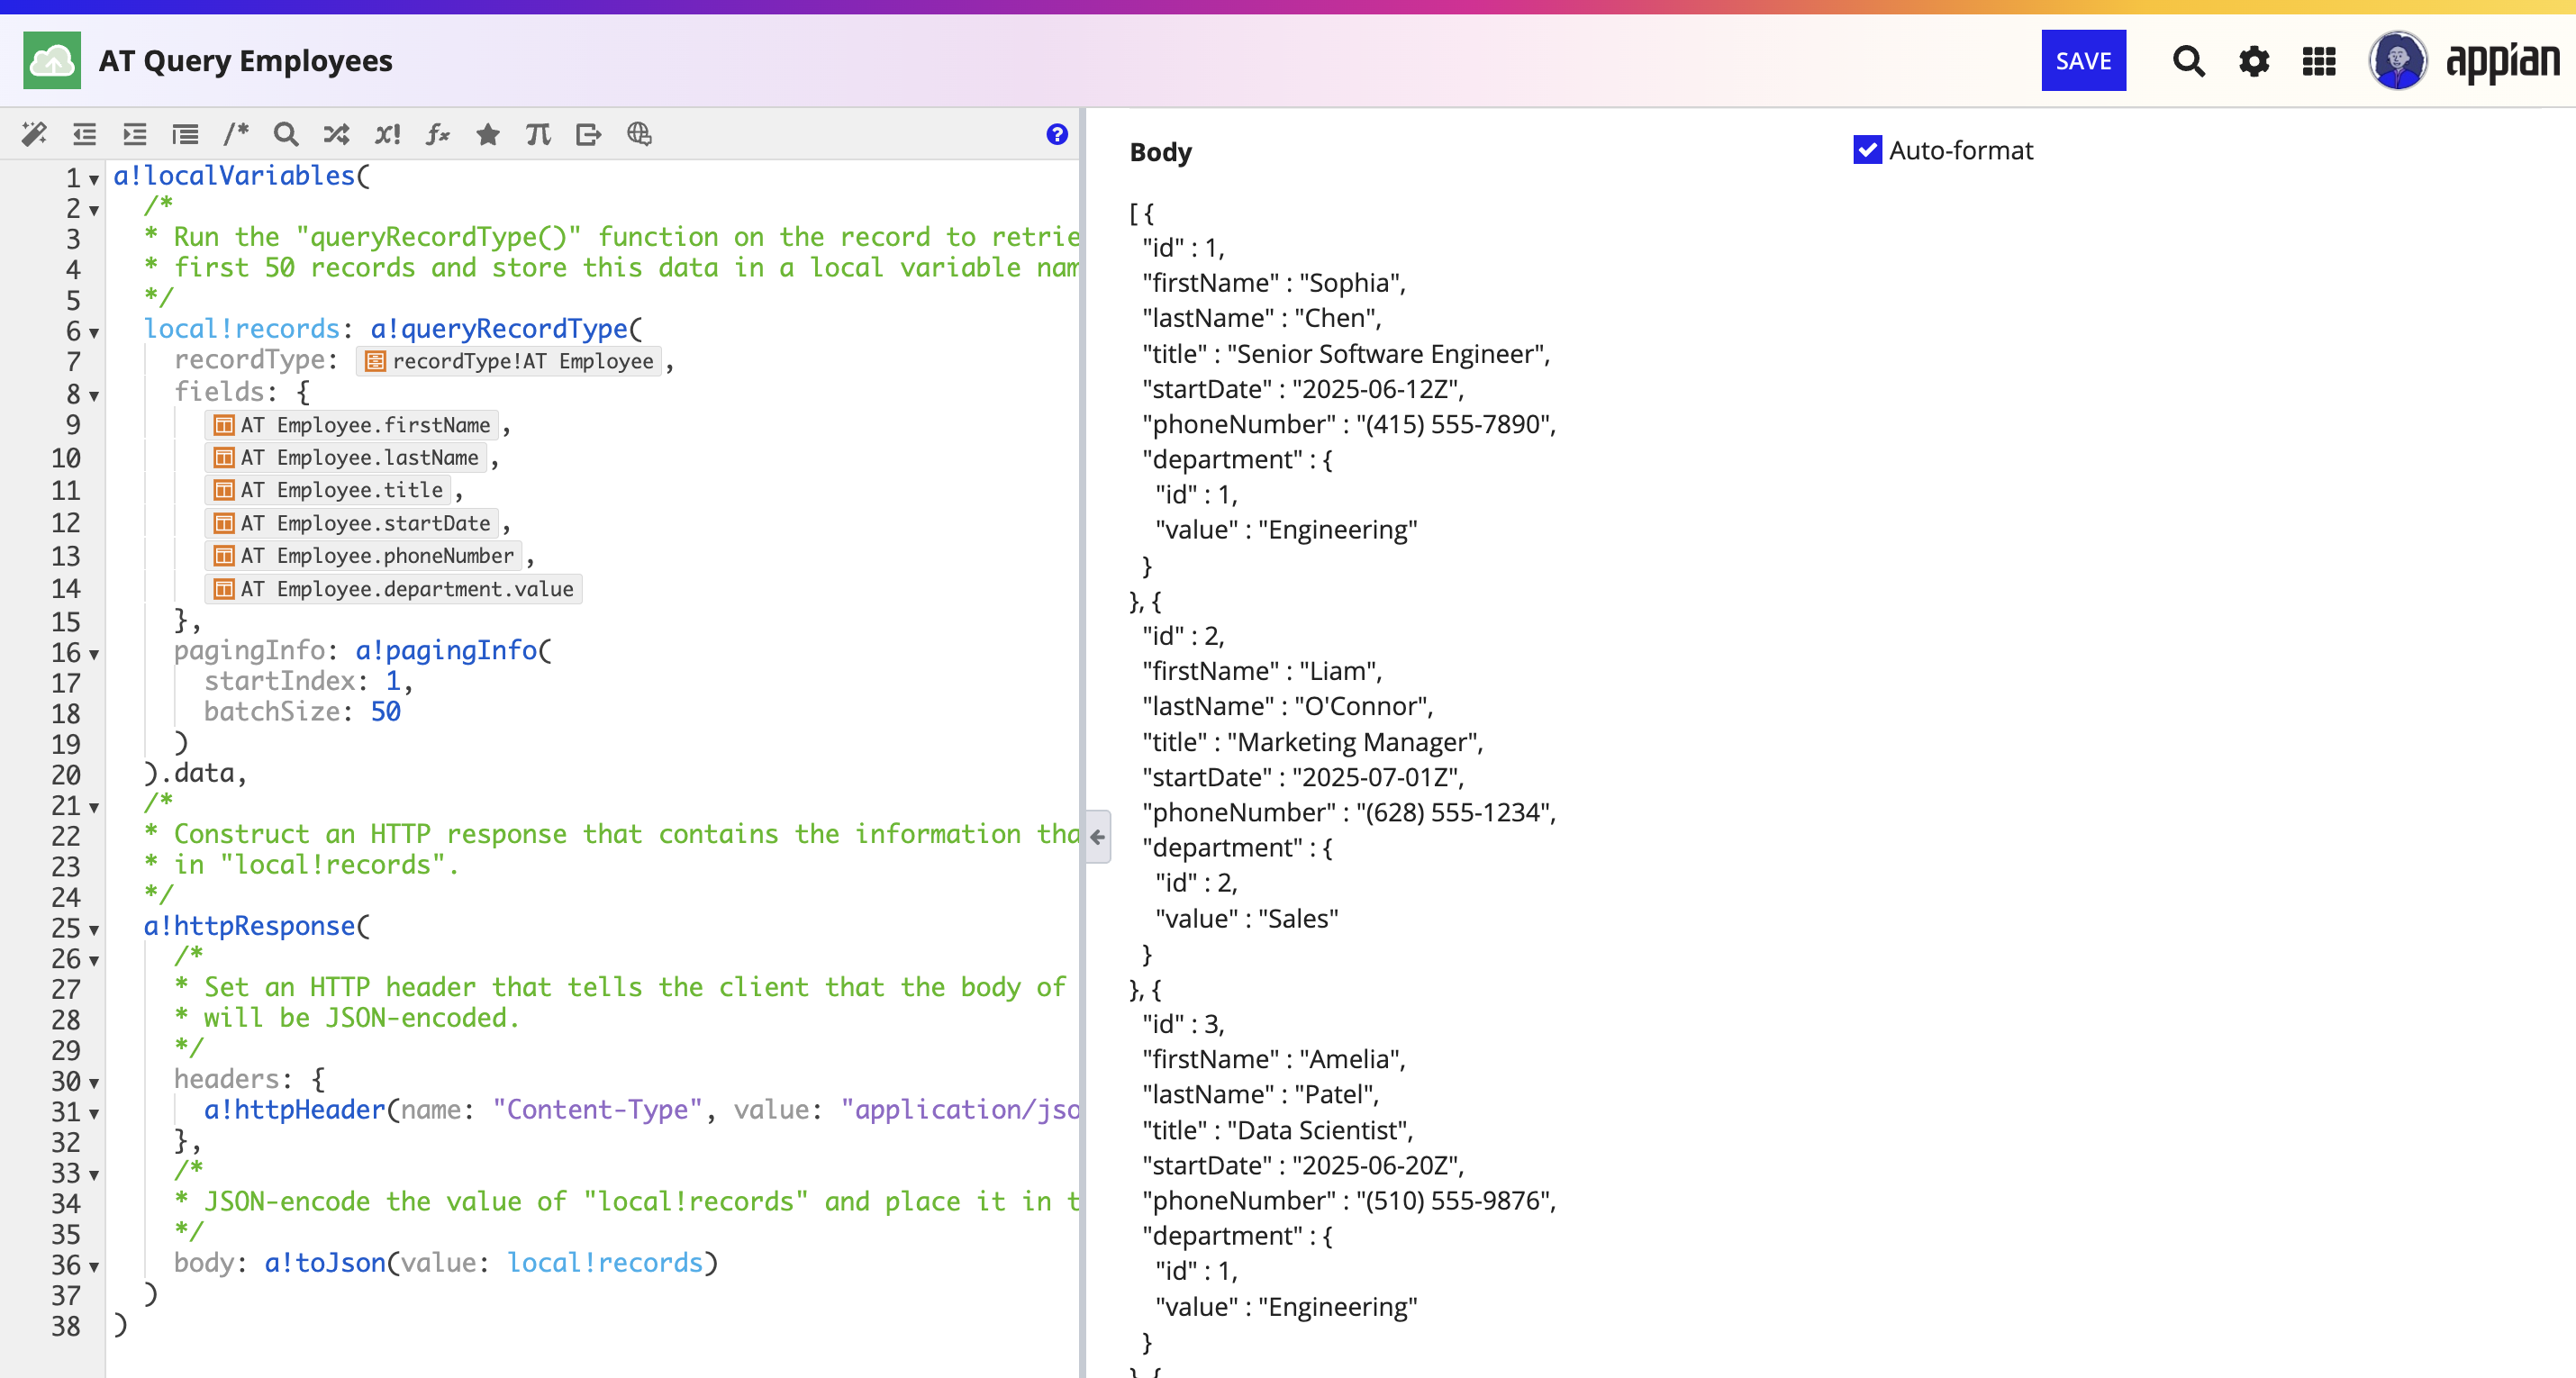The height and width of the screenshot is (1378, 2576).
Task: Open find in expression with magnifier icon
Action: point(286,134)
